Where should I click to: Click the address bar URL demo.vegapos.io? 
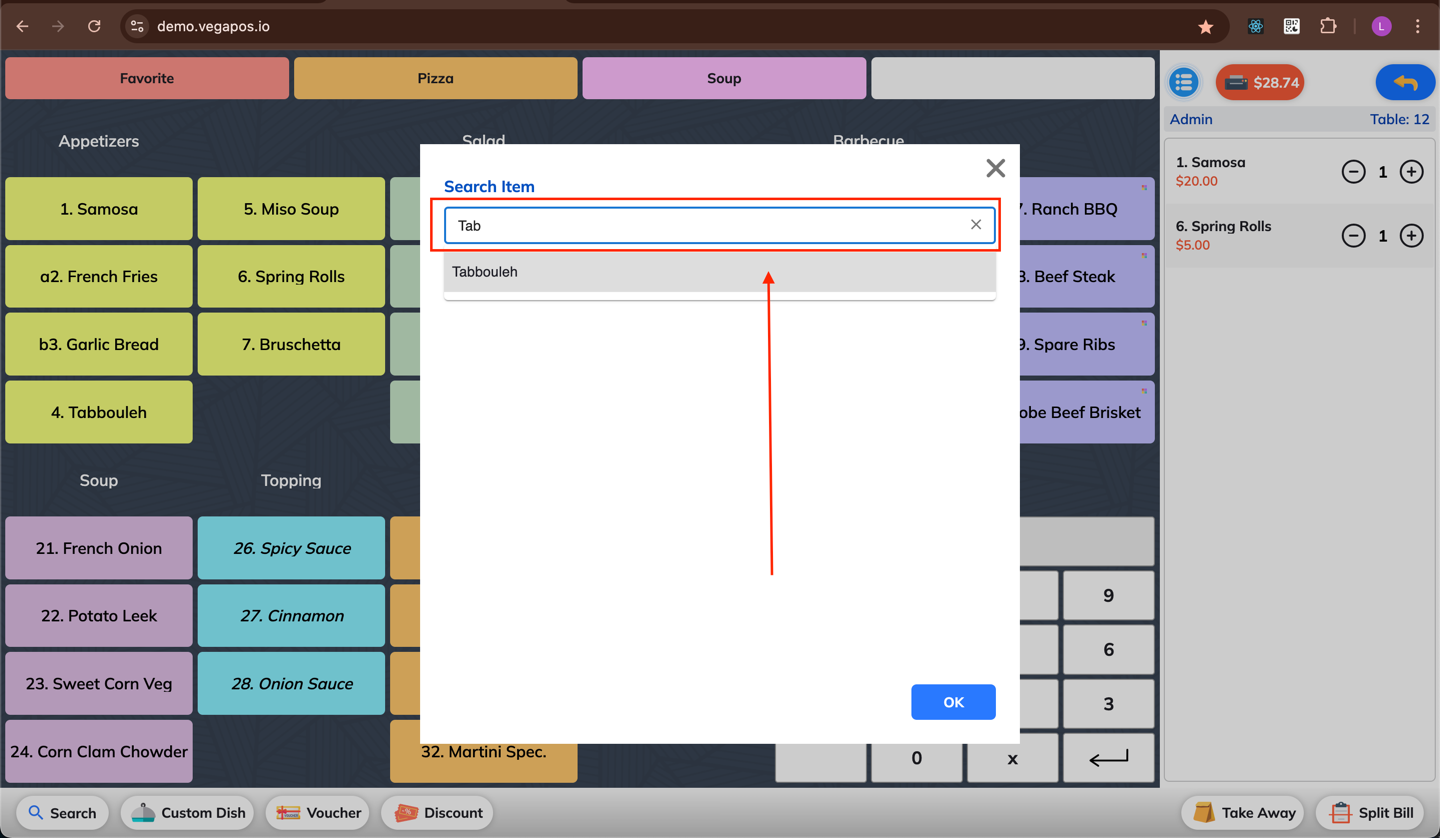213,27
